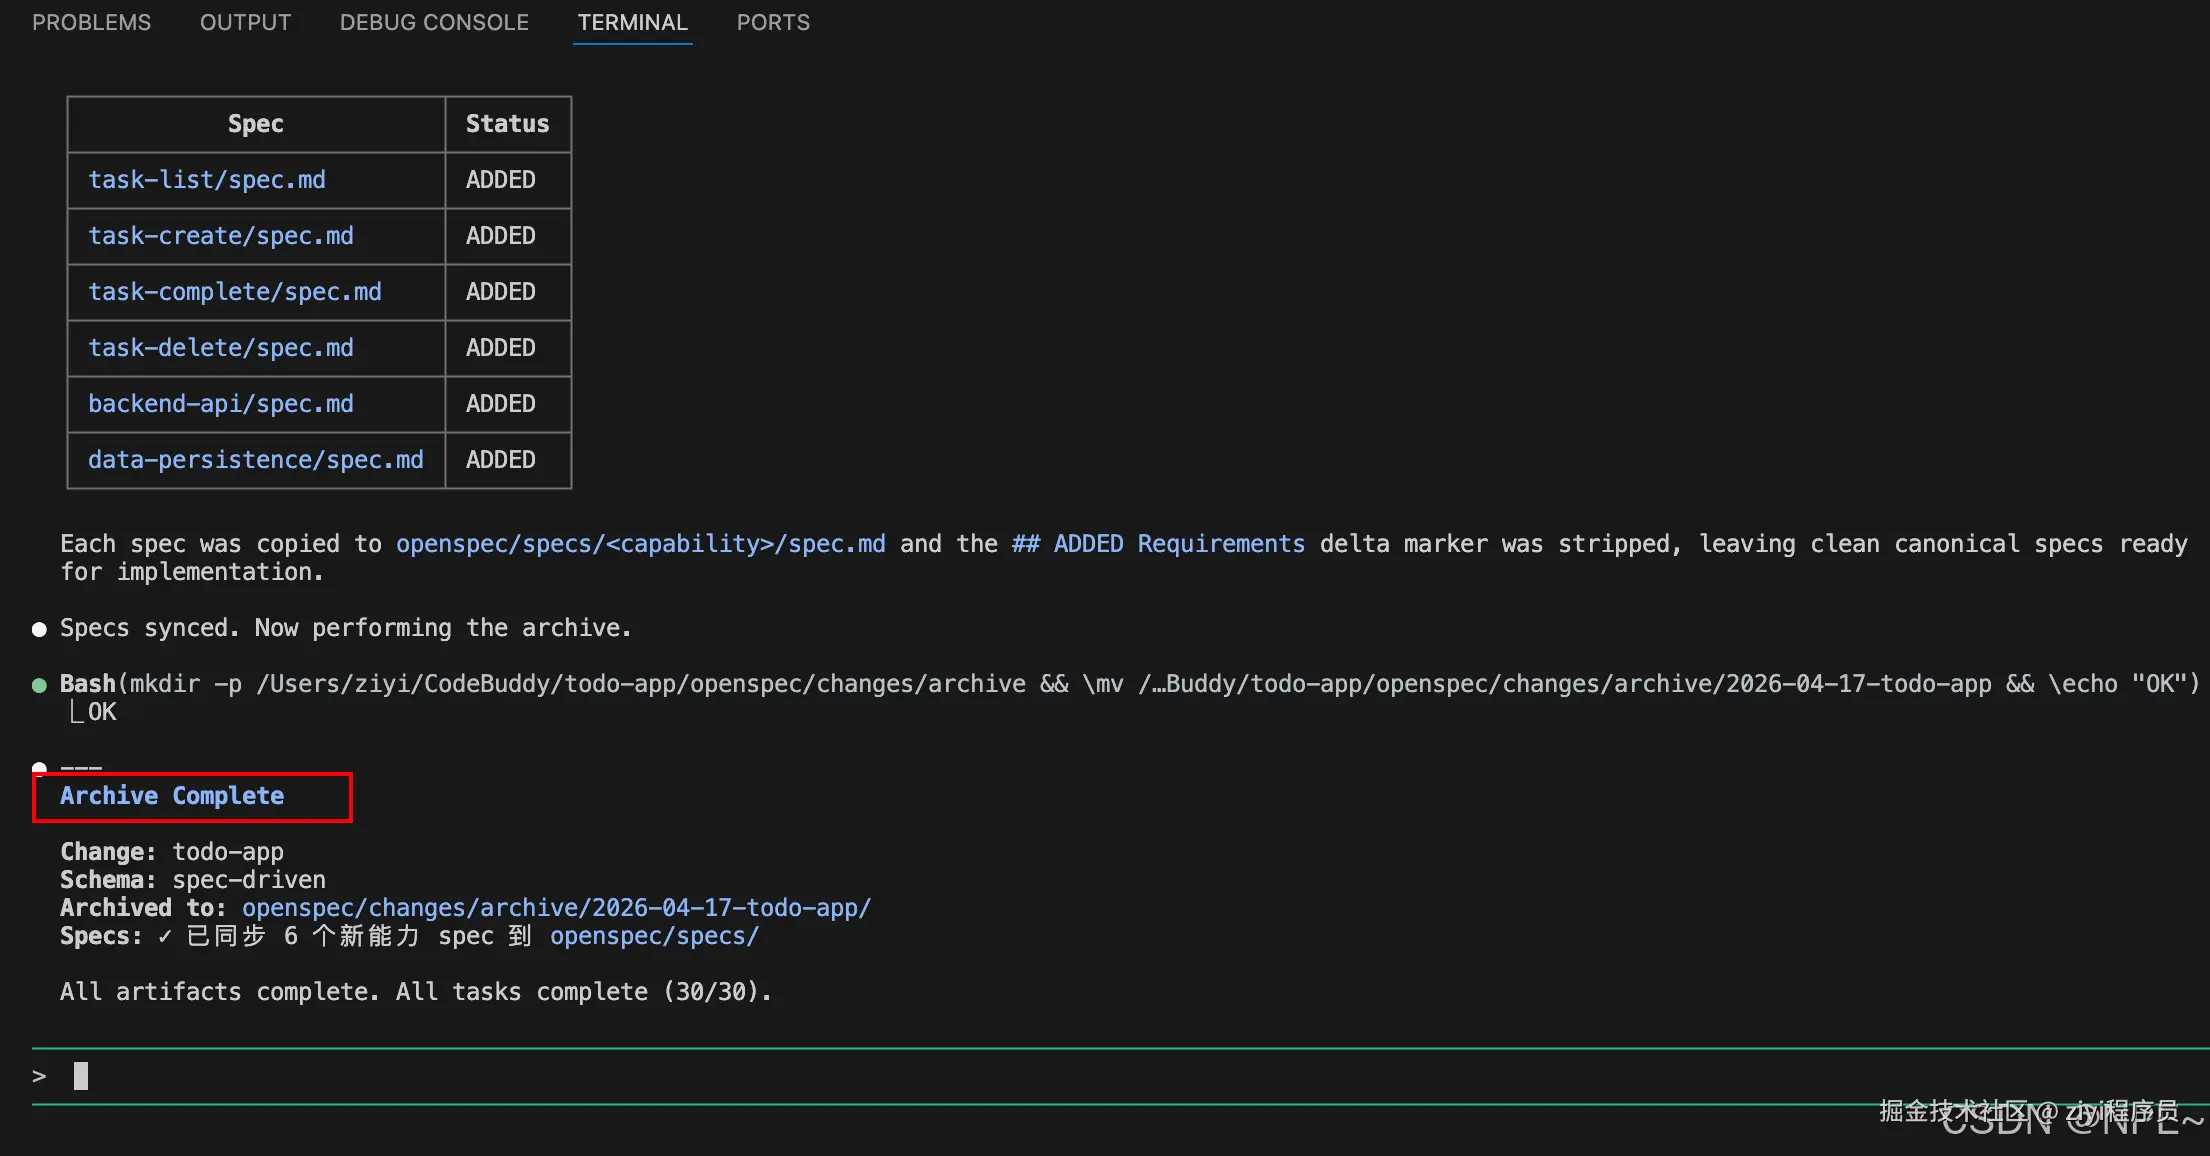Open task-list/spec.md link

[x=207, y=180]
